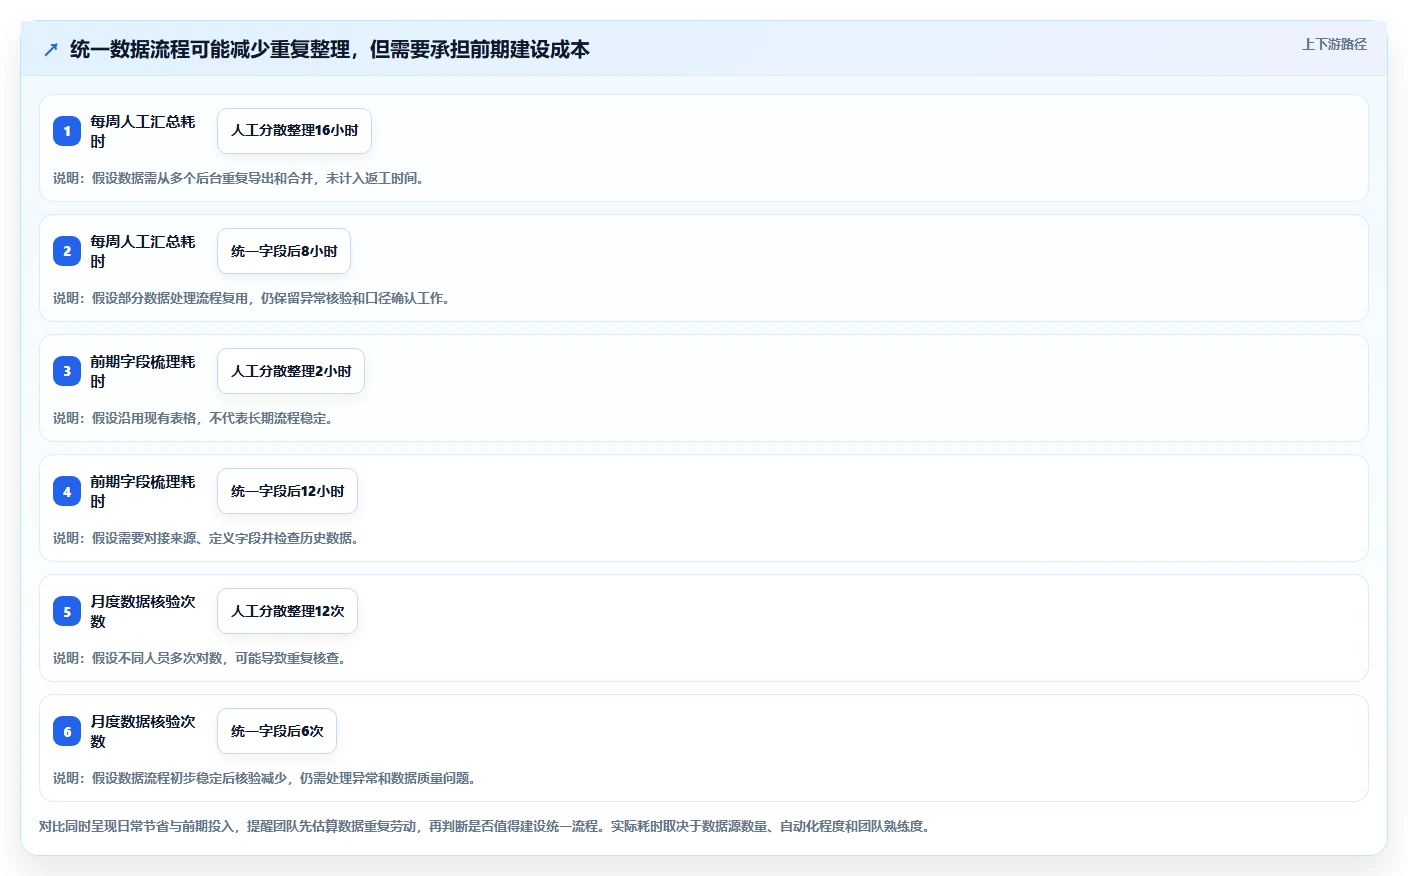This screenshot has width=1408, height=876.
Task: Click the footer summary starting 对比同时呈现
Action: [x=487, y=826]
